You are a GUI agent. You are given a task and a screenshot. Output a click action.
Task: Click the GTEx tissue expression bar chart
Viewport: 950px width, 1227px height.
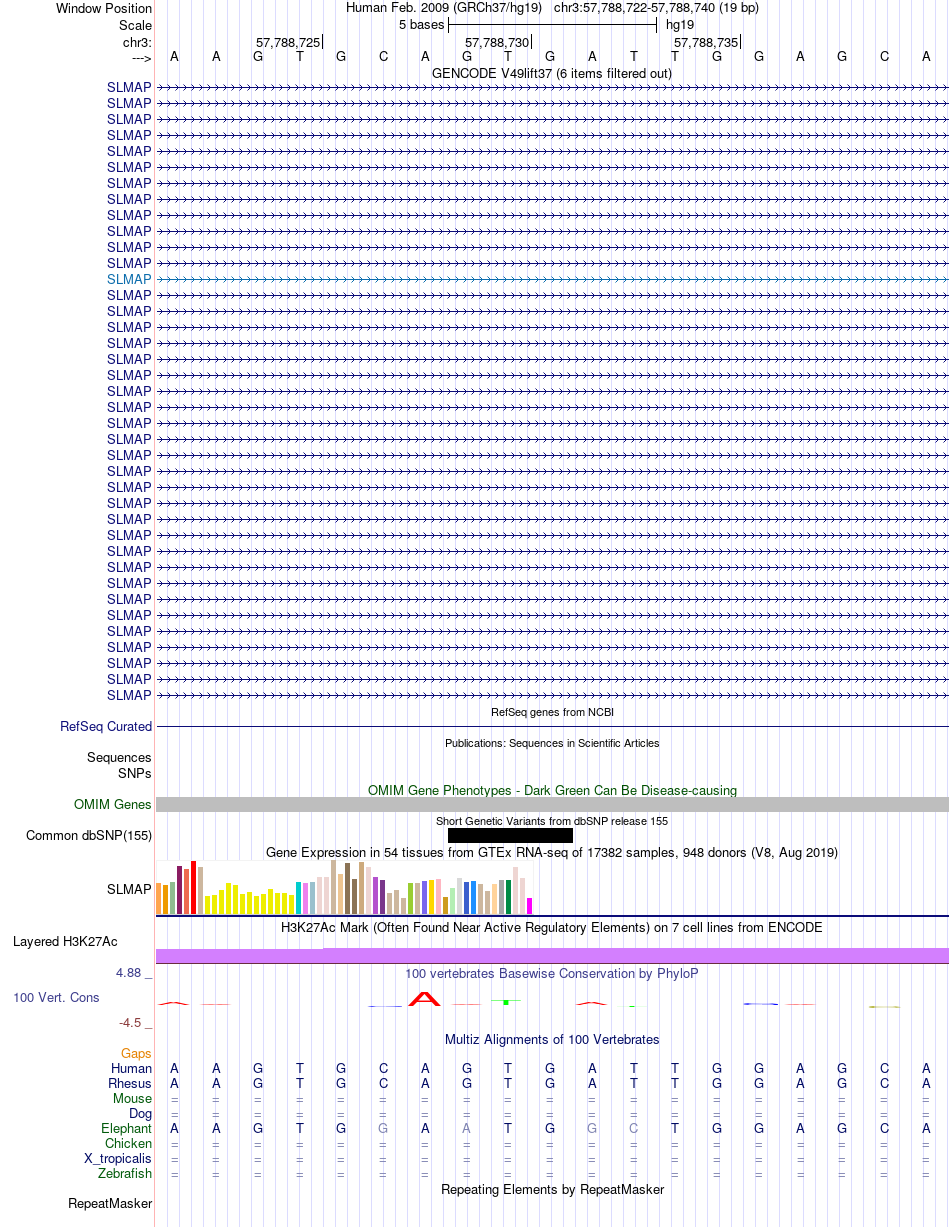pos(345,887)
